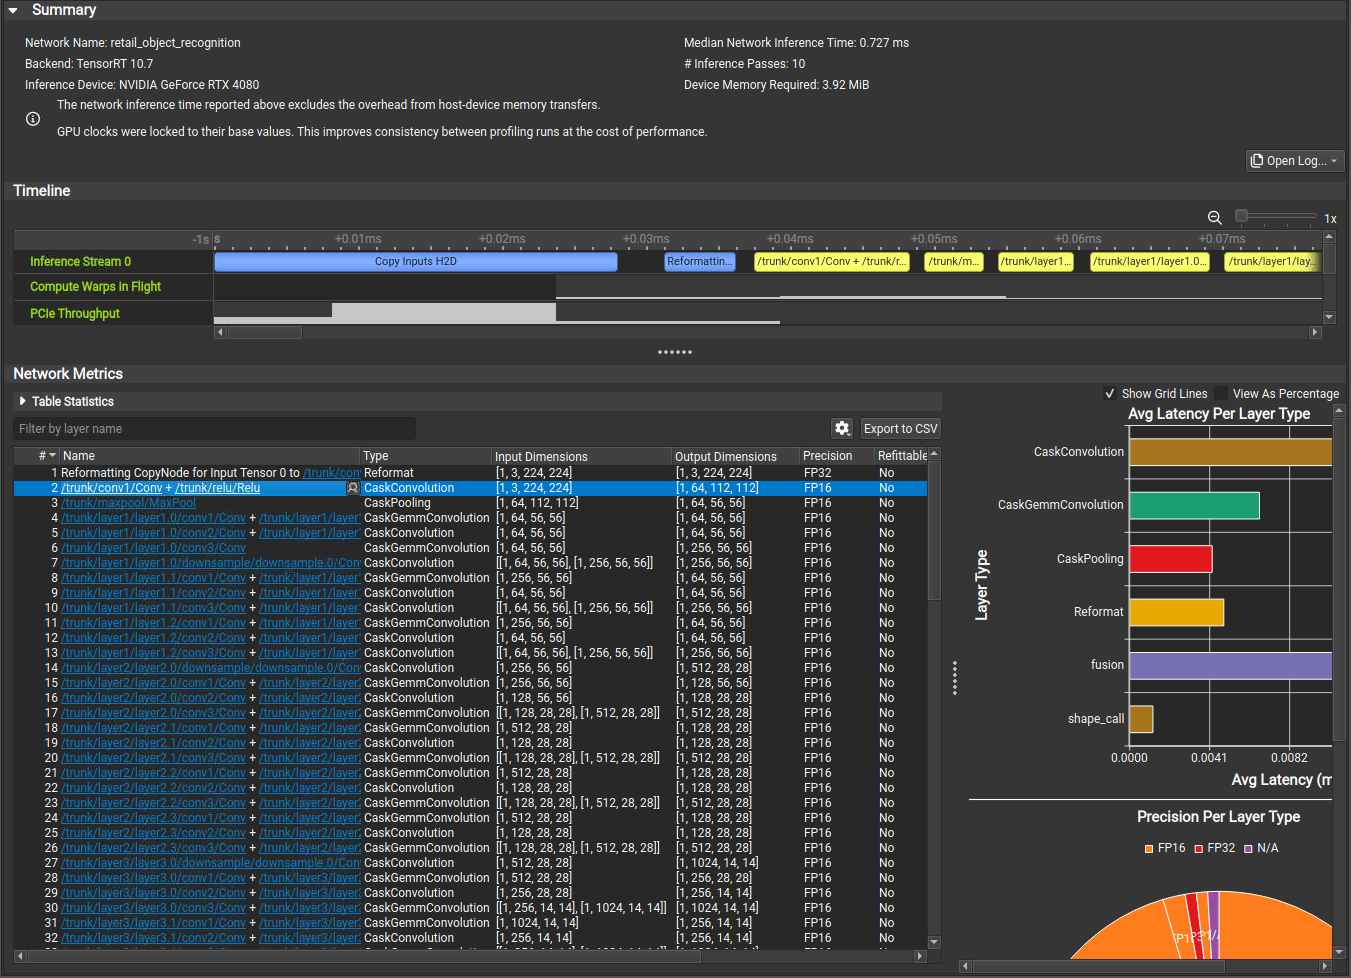Sort table by the Precision column header
The image size is (1351, 978).
click(827, 456)
